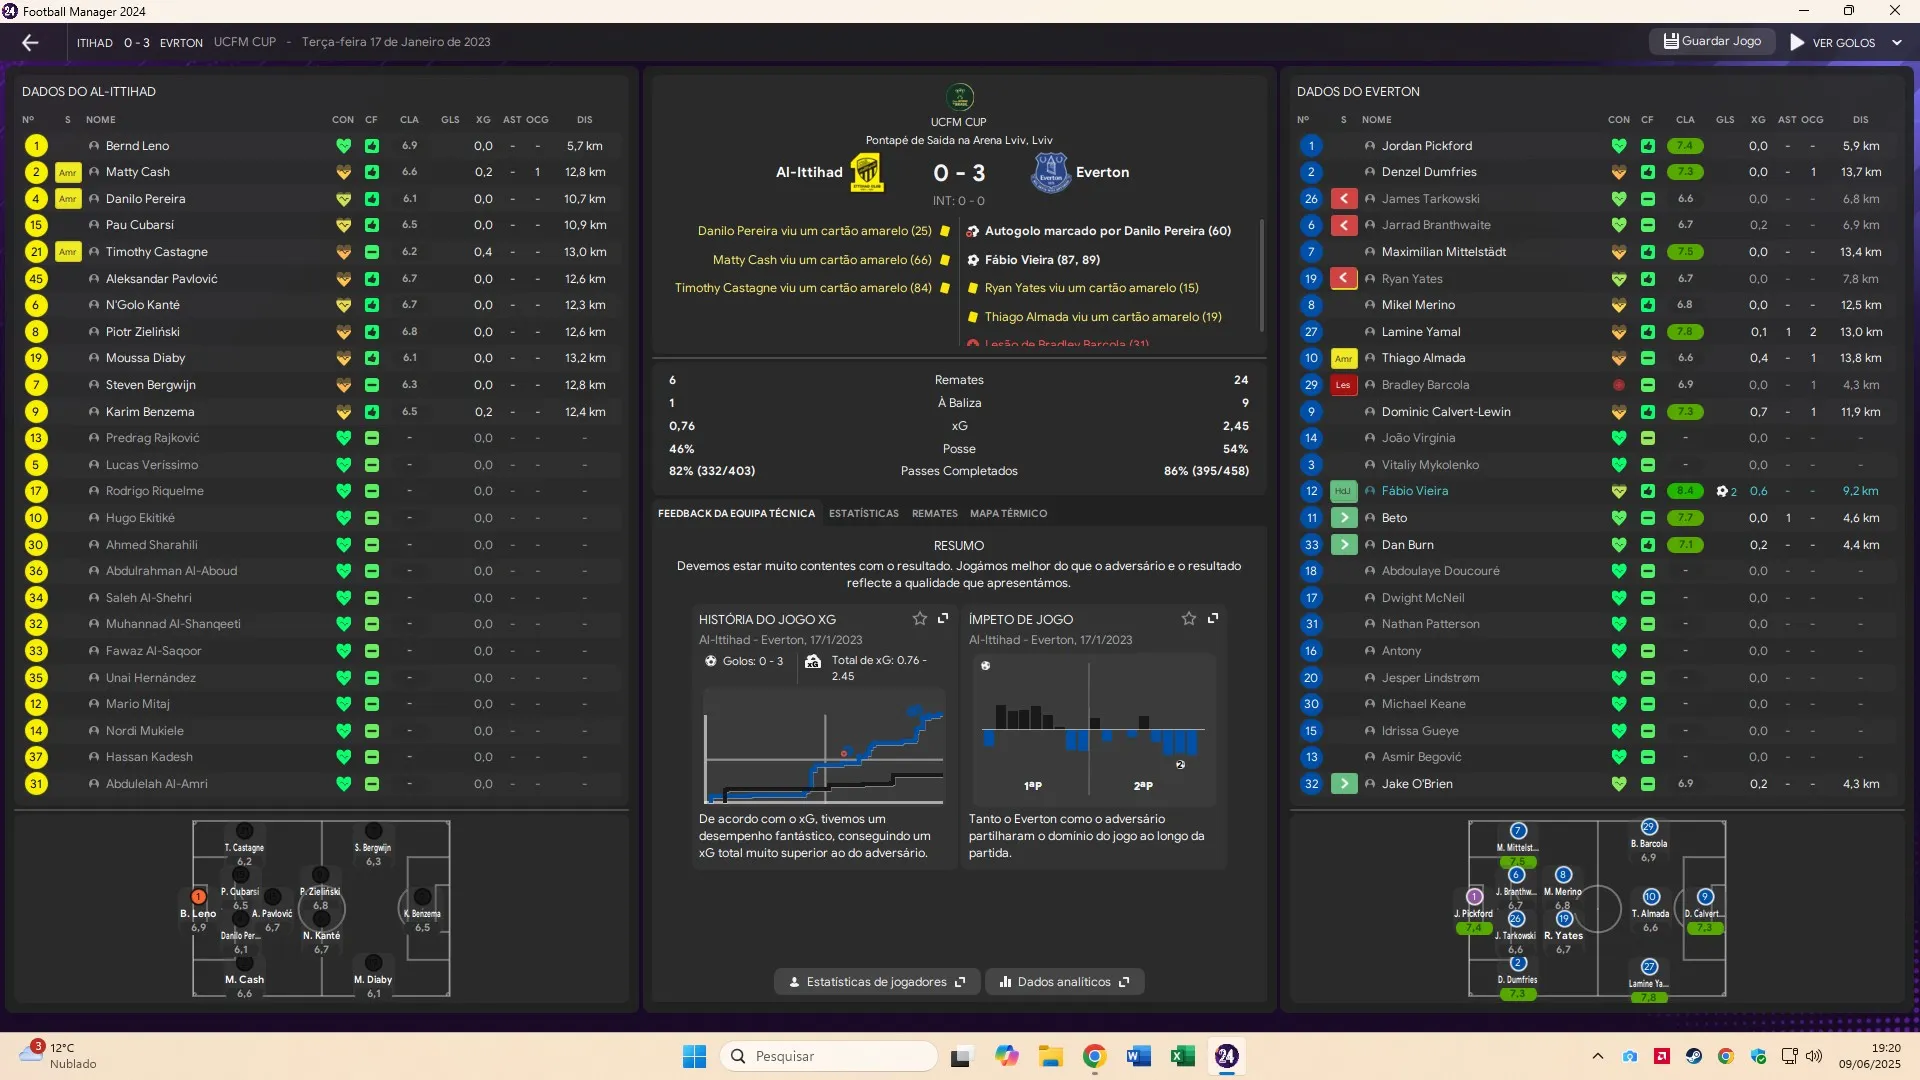
Task: Click Dominic Calvert-Lewin player name
Action: tap(1446, 412)
